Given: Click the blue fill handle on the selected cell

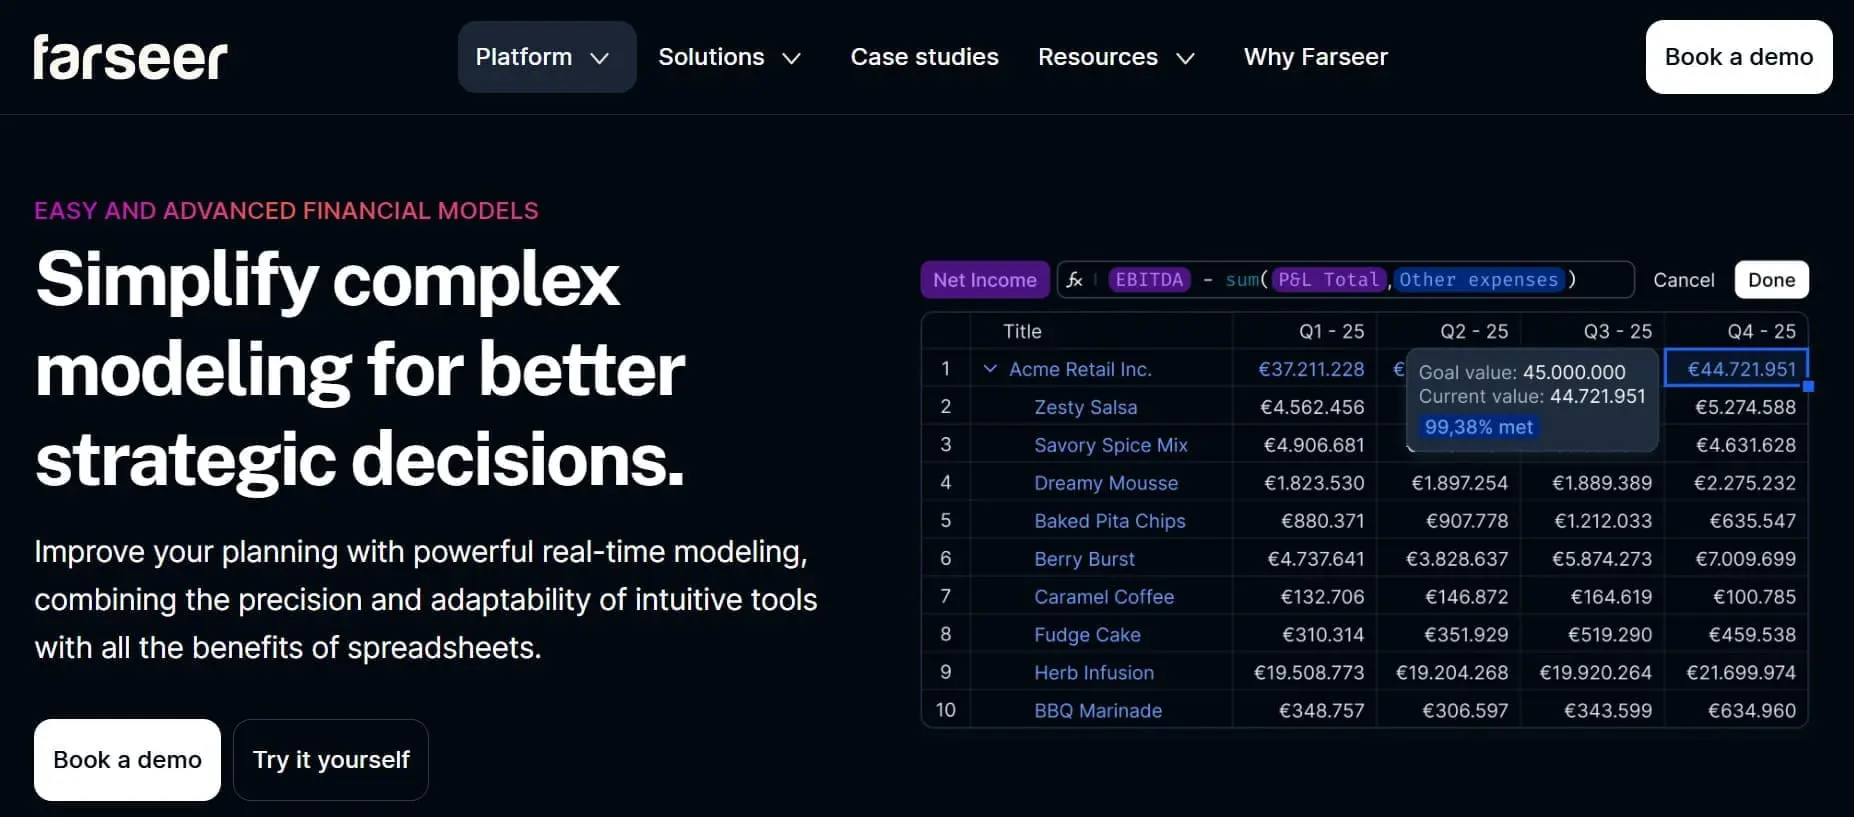Looking at the screenshot, I should point(1808,386).
